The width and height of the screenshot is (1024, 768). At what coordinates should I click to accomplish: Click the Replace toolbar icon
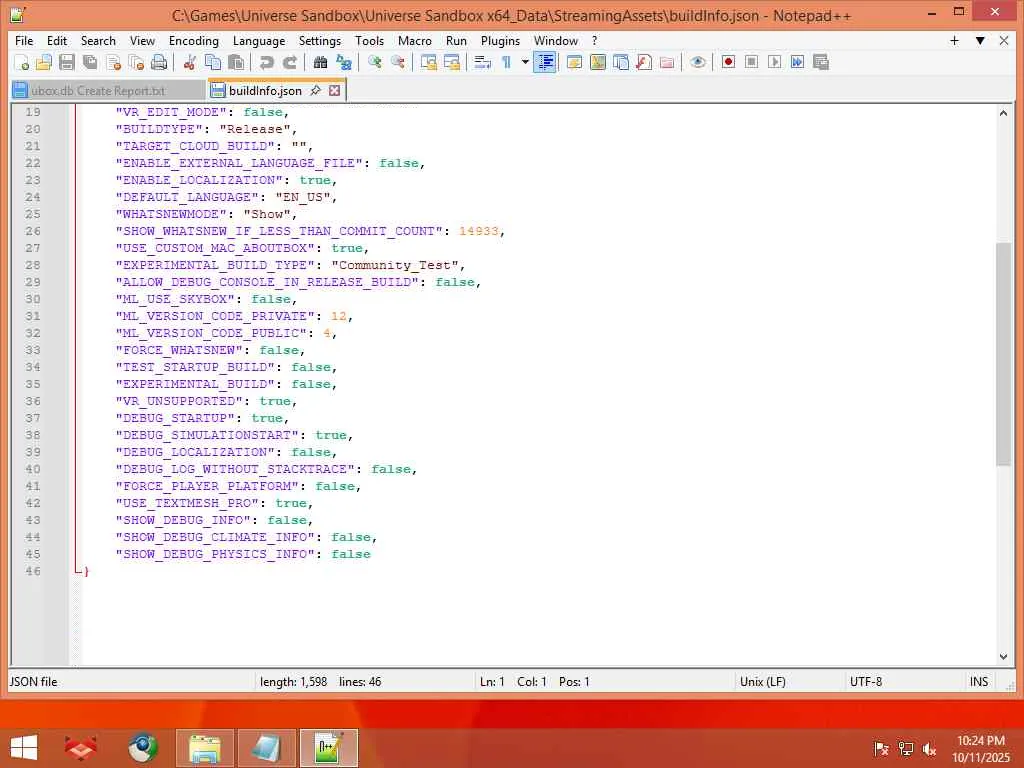(344, 62)
